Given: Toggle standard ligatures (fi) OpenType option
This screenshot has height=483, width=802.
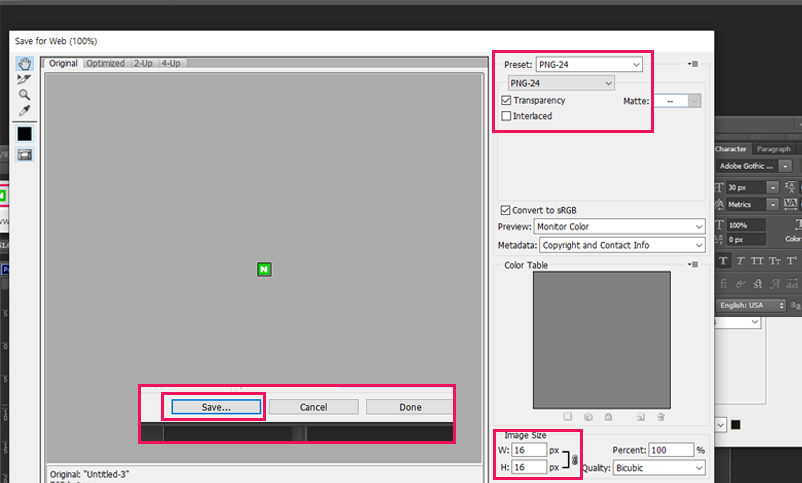Looking at the screenshot, I should tap(723, 283).
